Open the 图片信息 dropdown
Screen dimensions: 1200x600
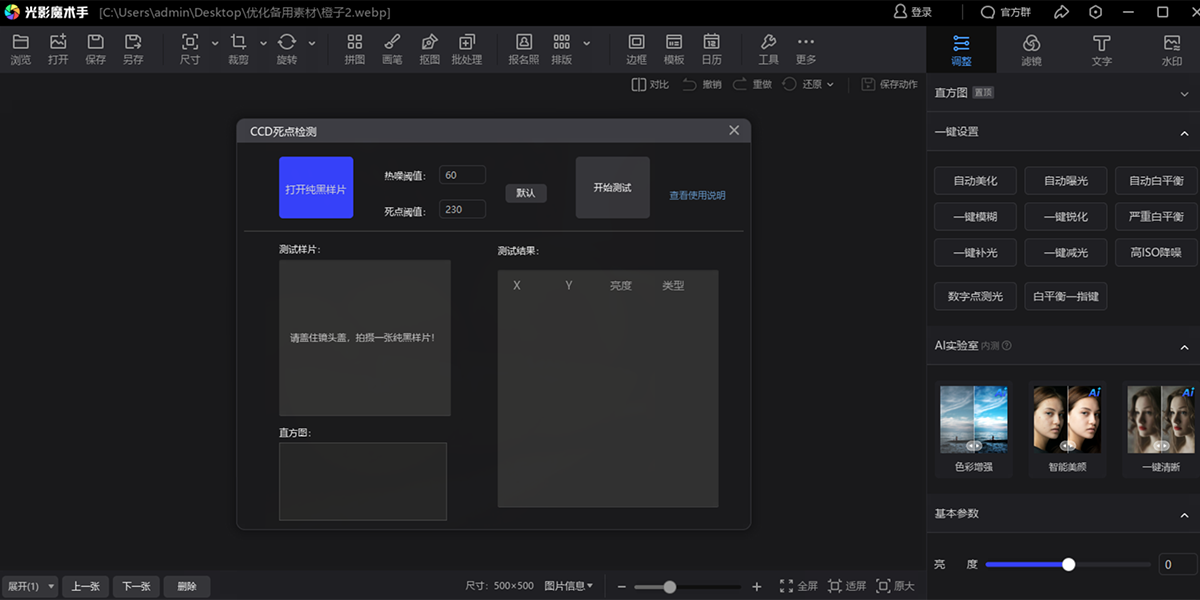point(568,586)
